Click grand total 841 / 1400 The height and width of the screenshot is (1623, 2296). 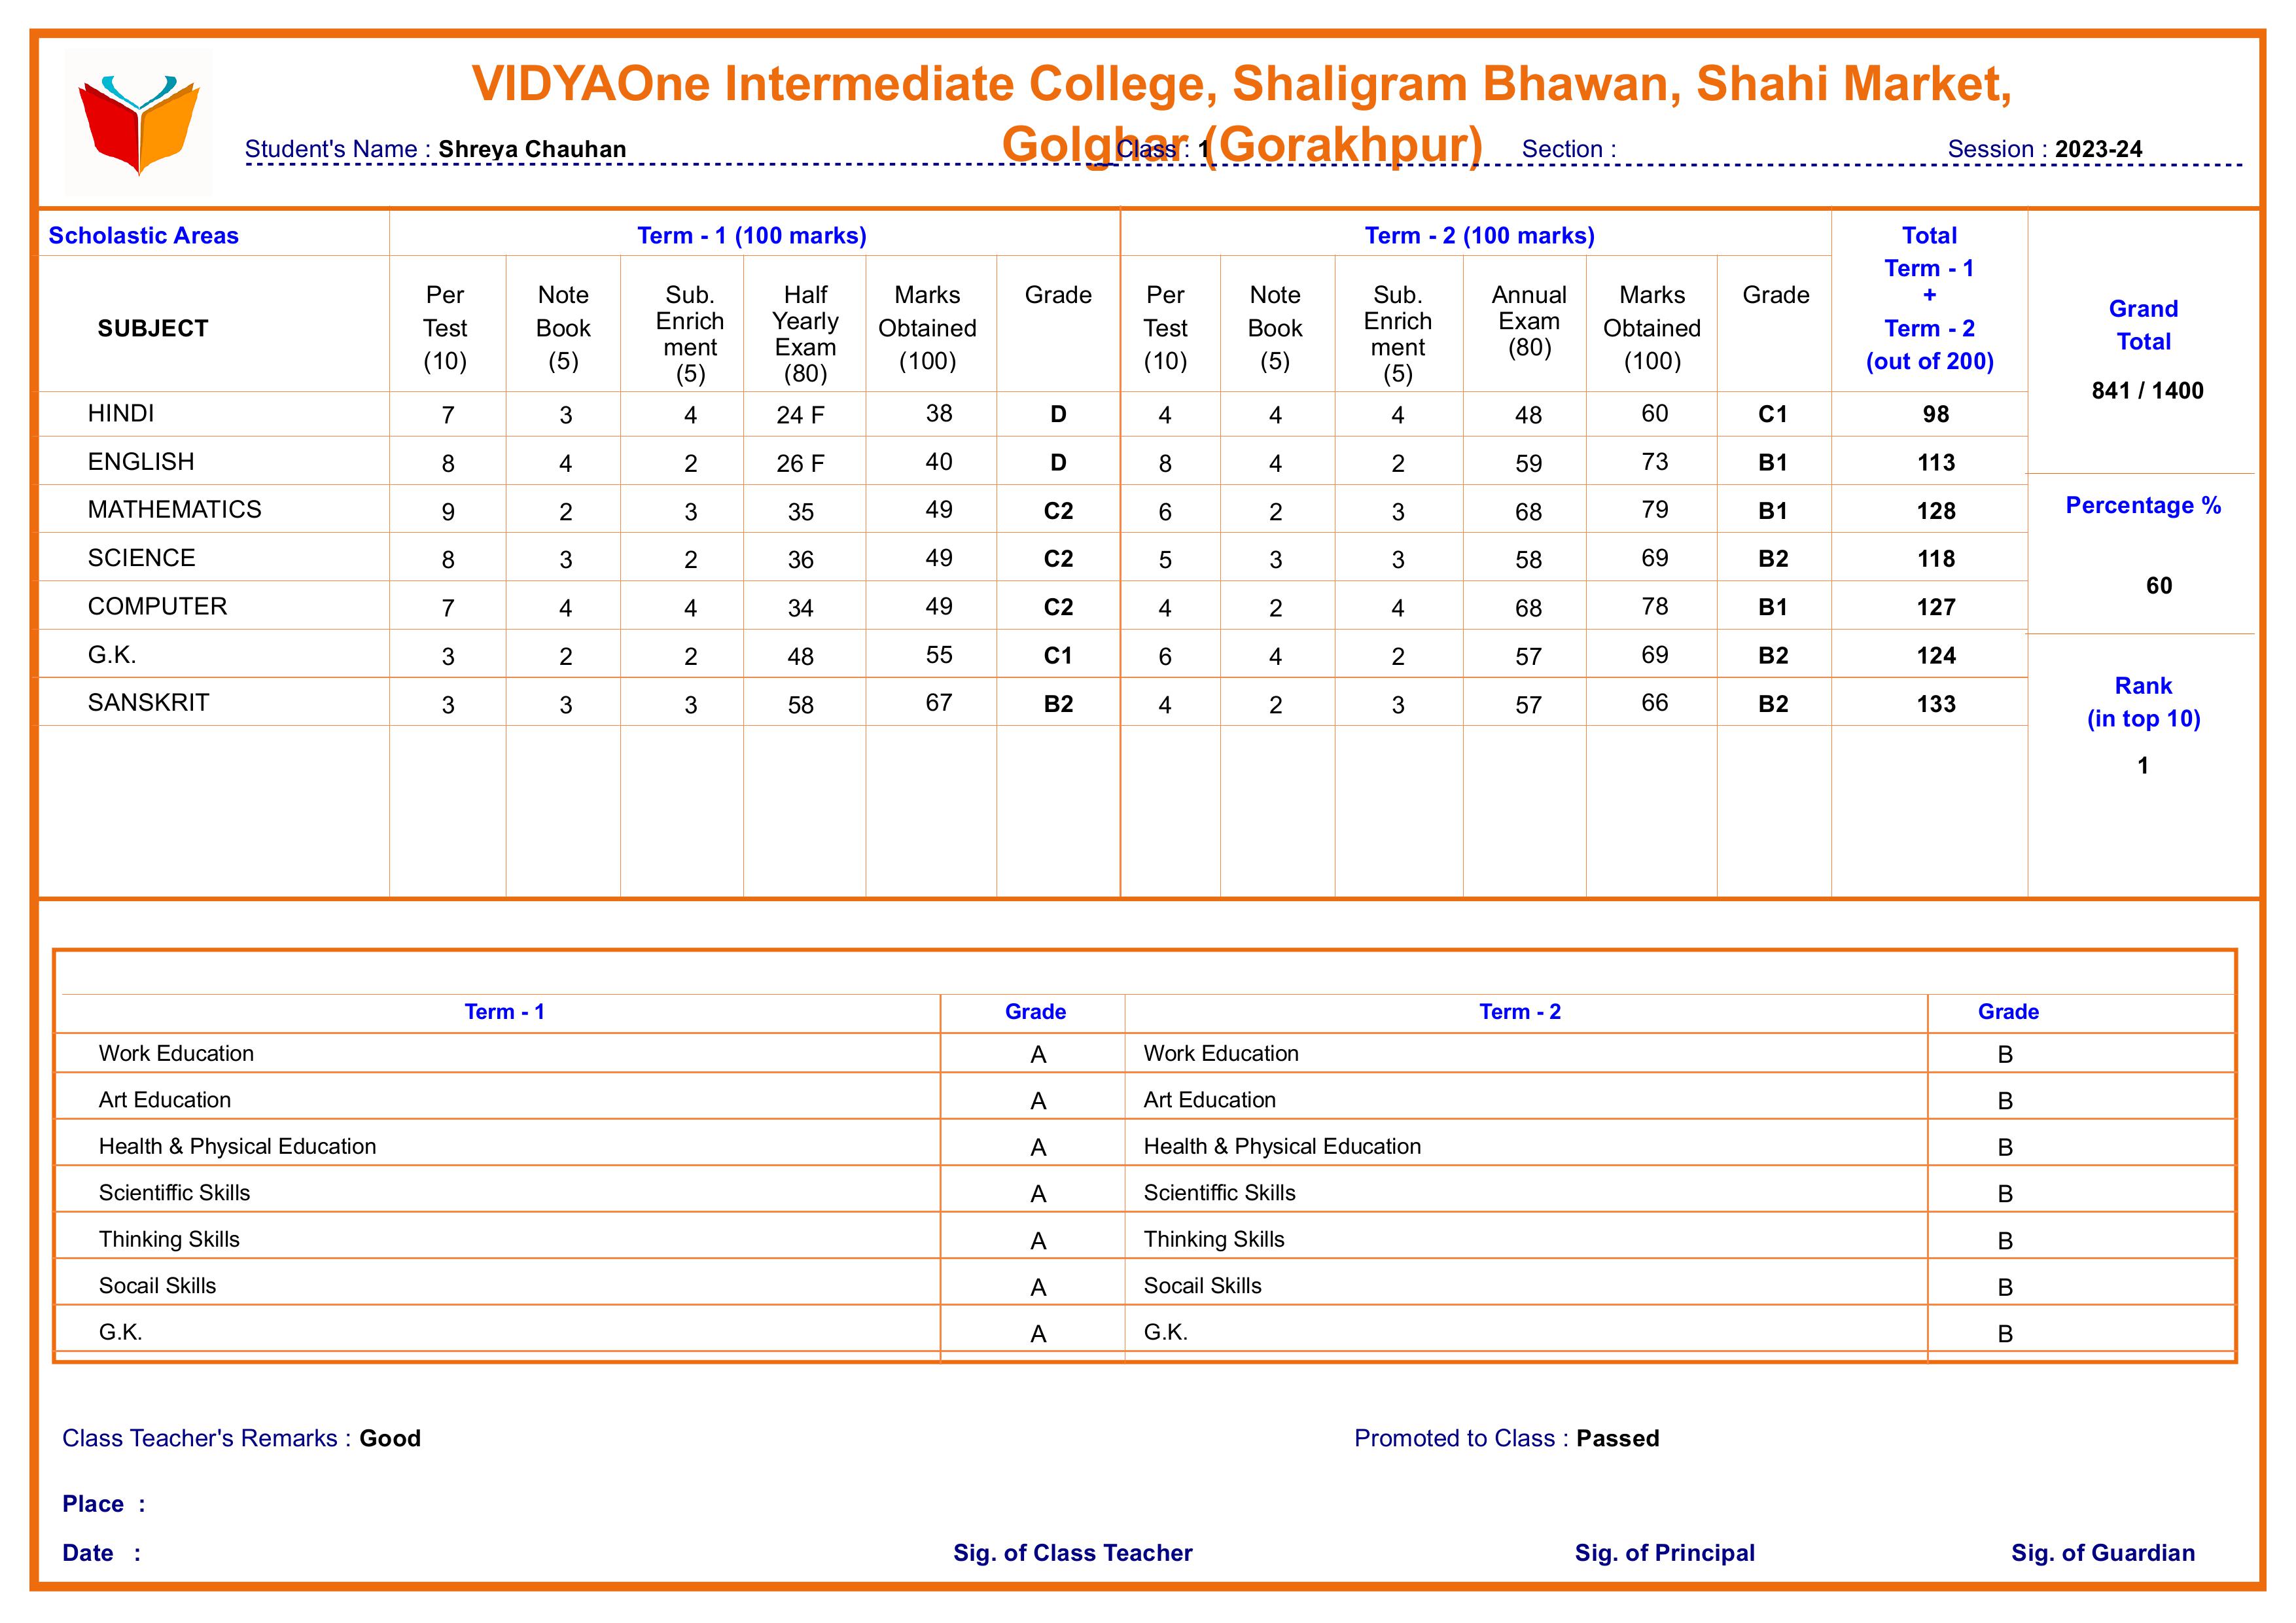click(x=2147, y=390)
